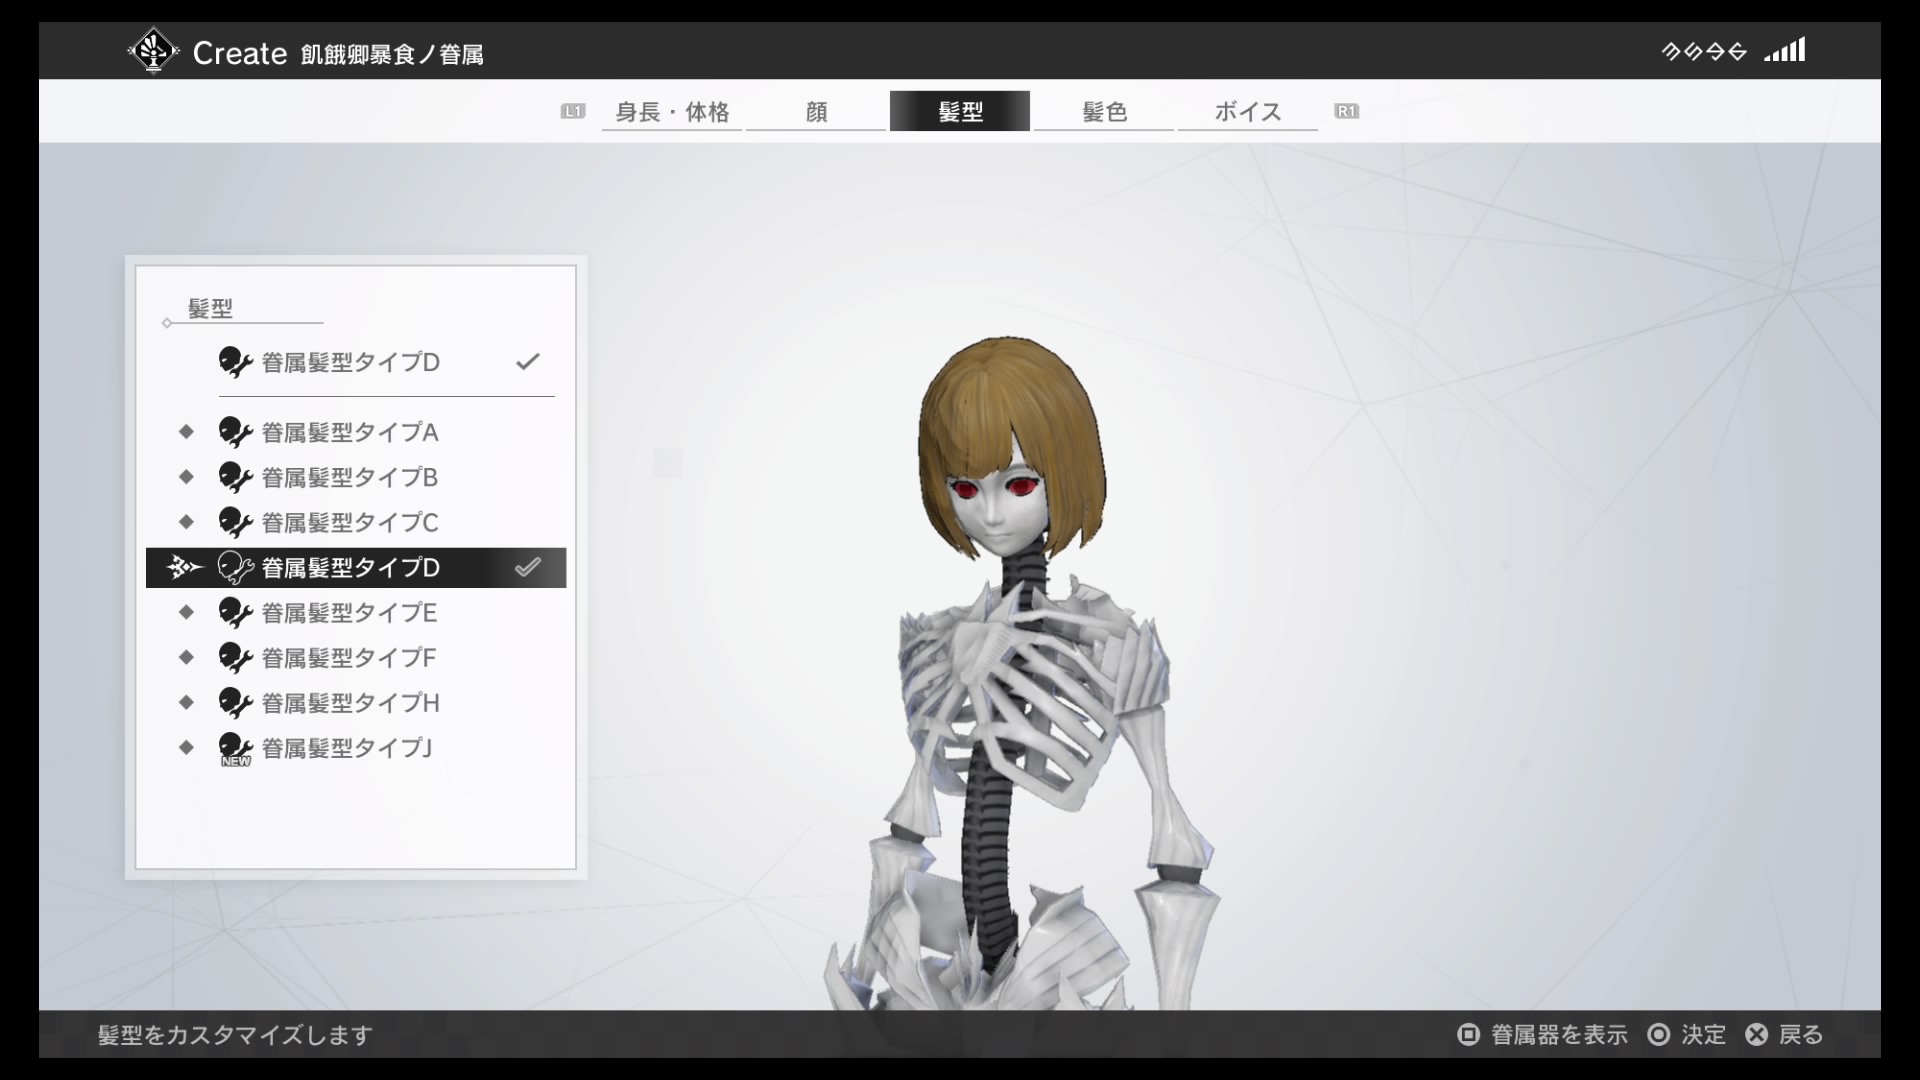Click the 髪型 section header in list panel
Image resolution: width=1920 pixels, height=1080 pixels.
pos(210,308)
